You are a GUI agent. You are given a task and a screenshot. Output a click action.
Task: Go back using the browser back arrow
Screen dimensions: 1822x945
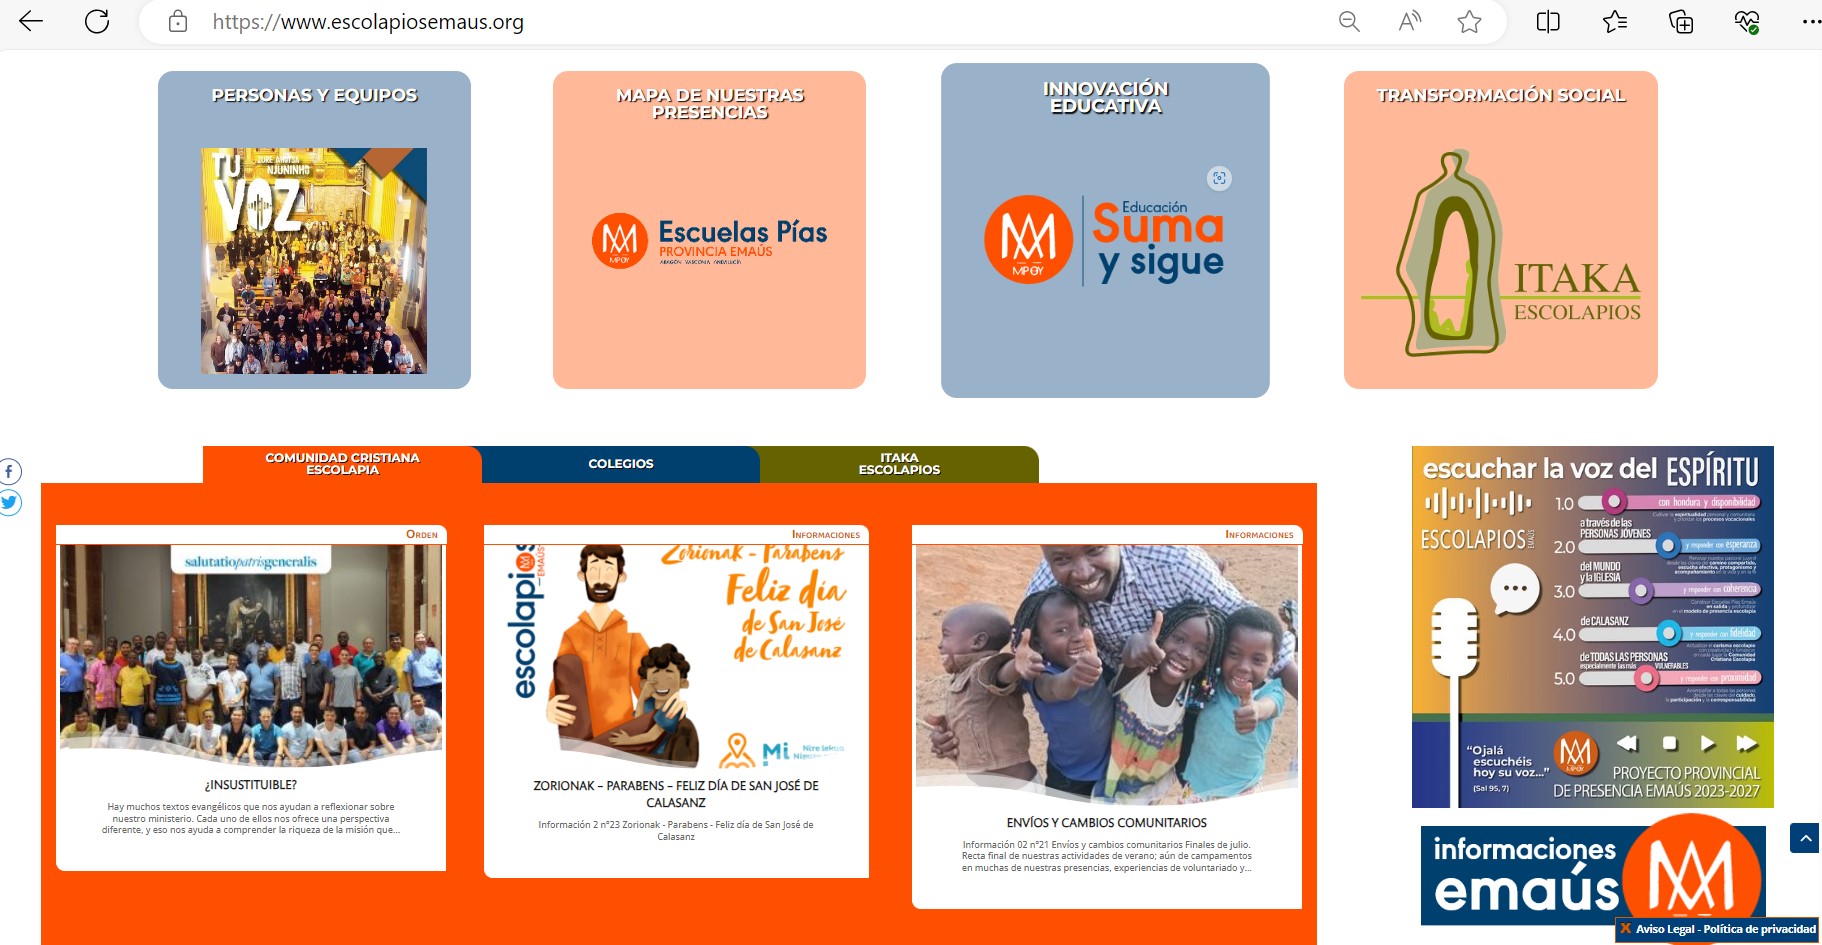point(31,21)
